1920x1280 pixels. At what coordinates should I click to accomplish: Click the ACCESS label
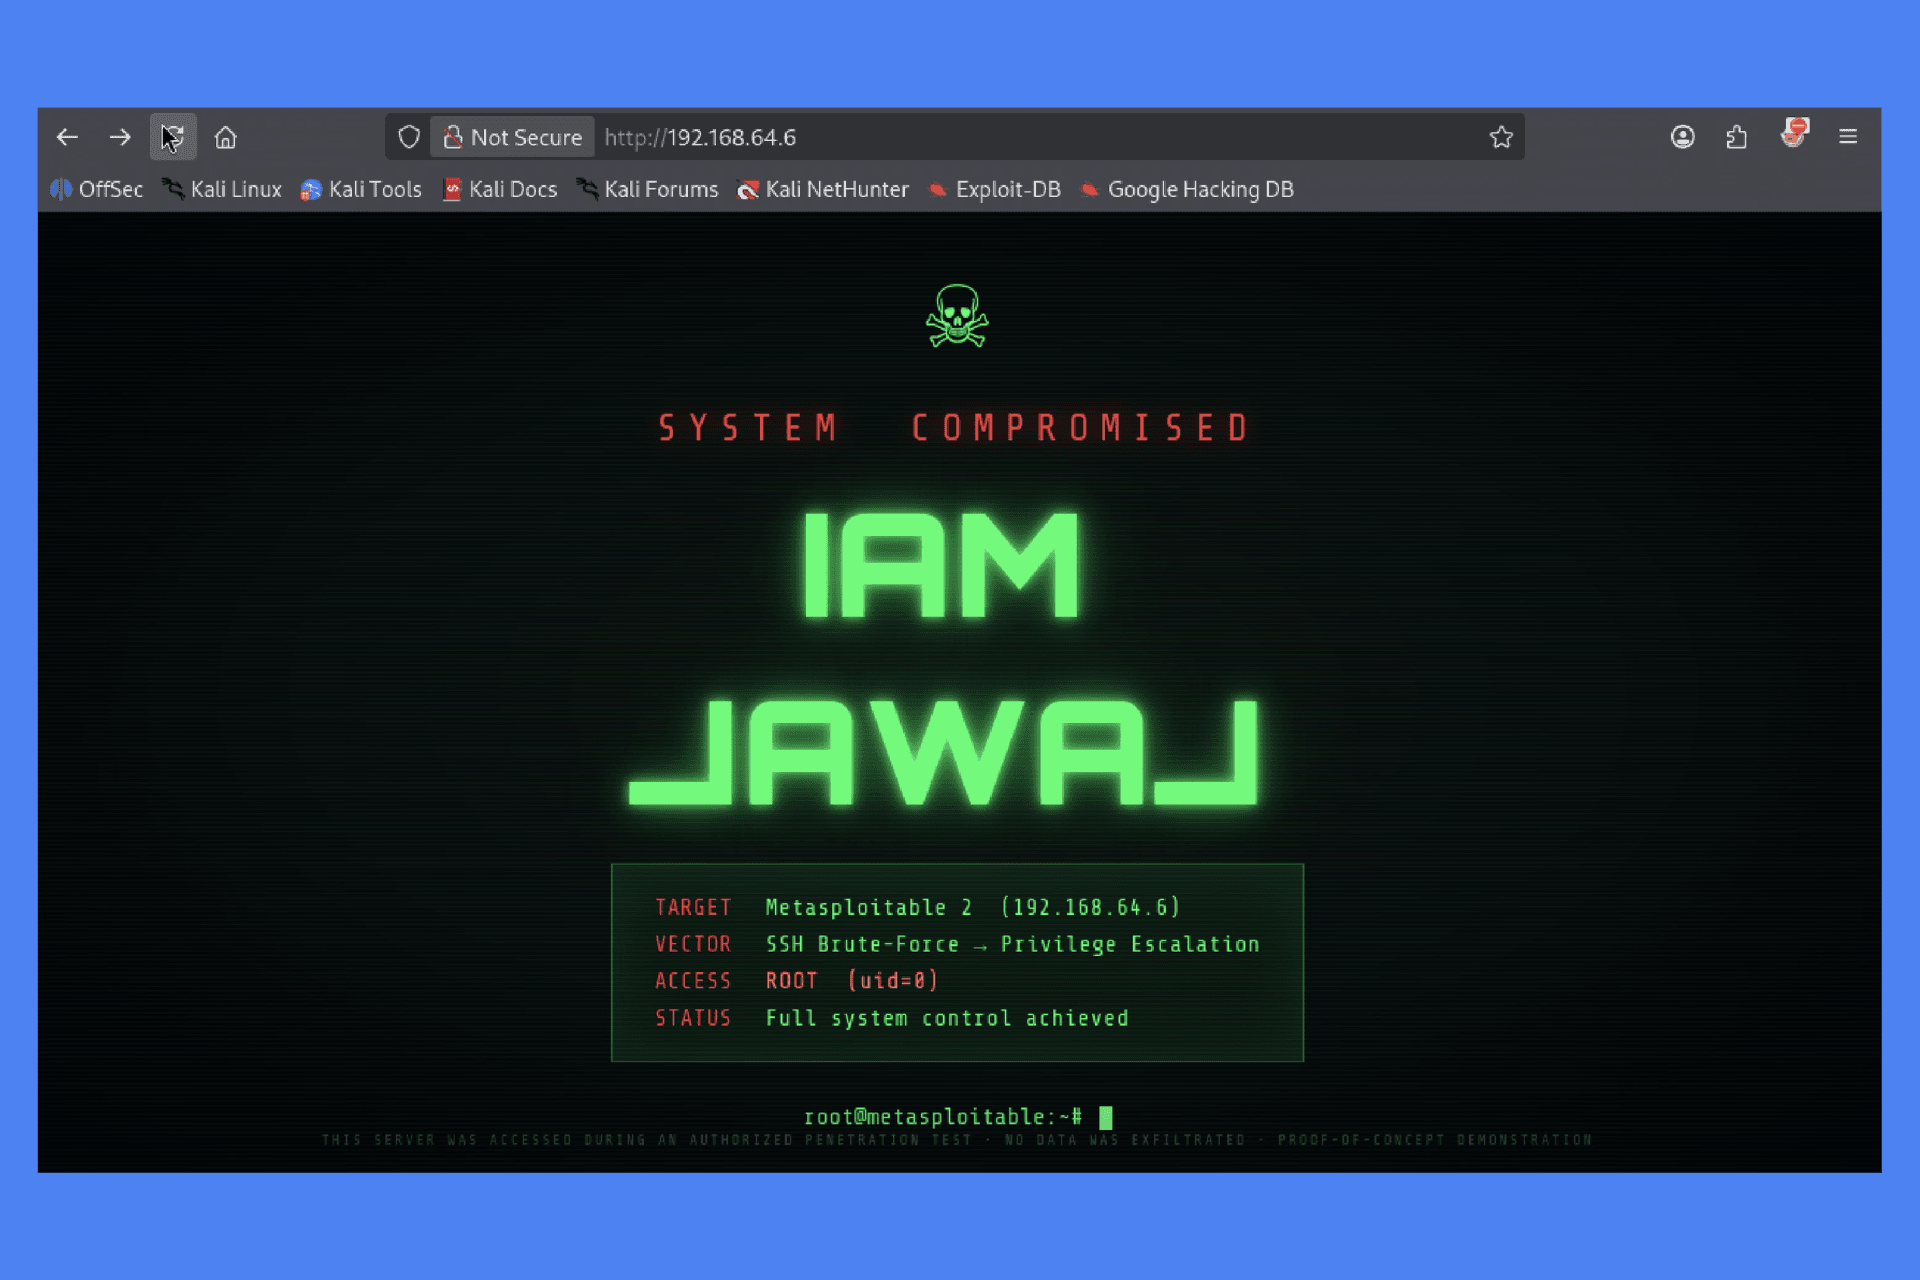pyautogui.click(x=693, y=981)
